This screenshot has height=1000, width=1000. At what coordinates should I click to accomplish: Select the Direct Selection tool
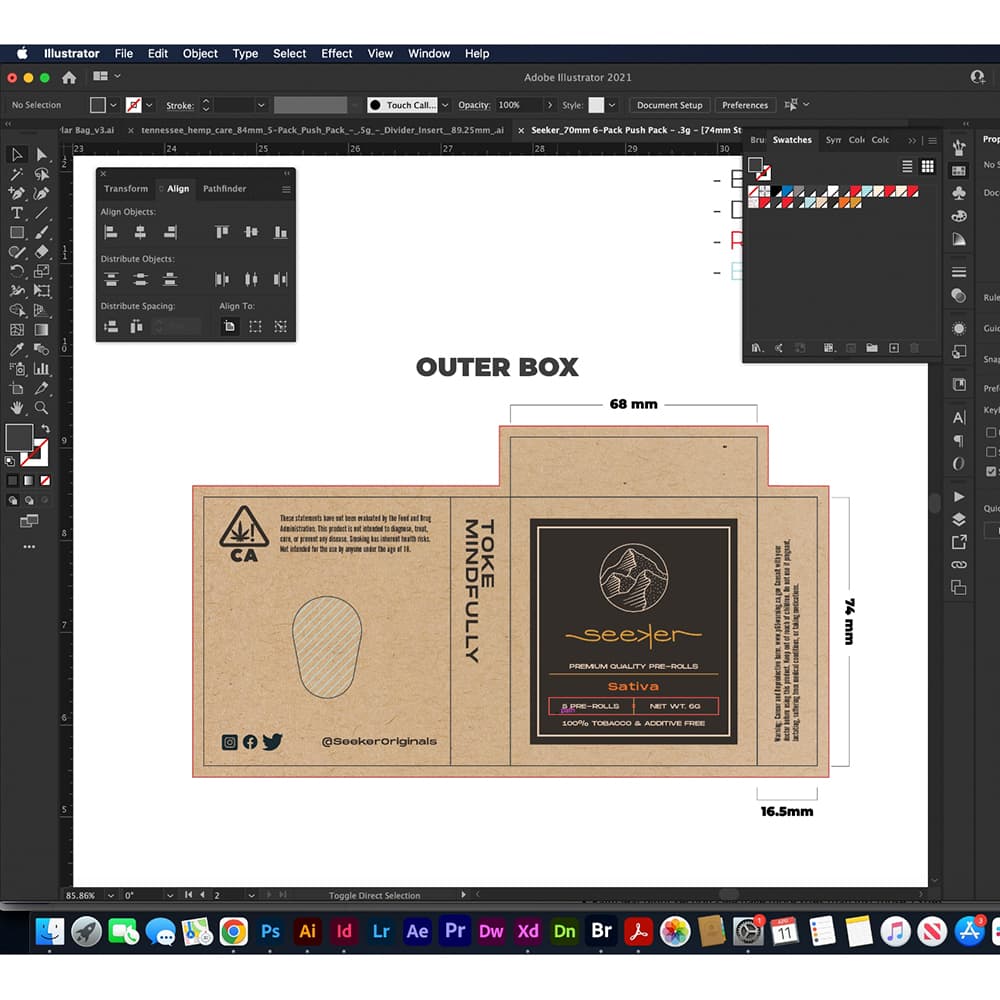(x=41, y=154)
